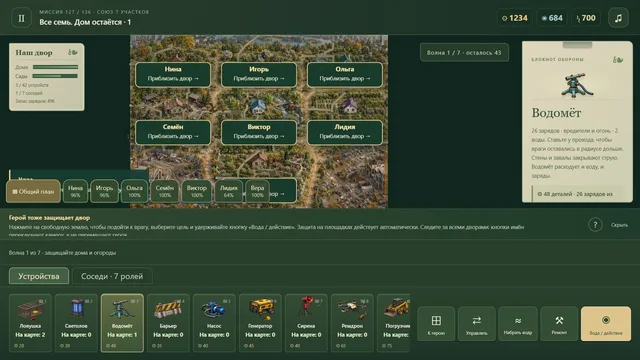Click the '3 / 42 устройств' text
The height and width of the screenshot is (360, 640).
(32, 85)
